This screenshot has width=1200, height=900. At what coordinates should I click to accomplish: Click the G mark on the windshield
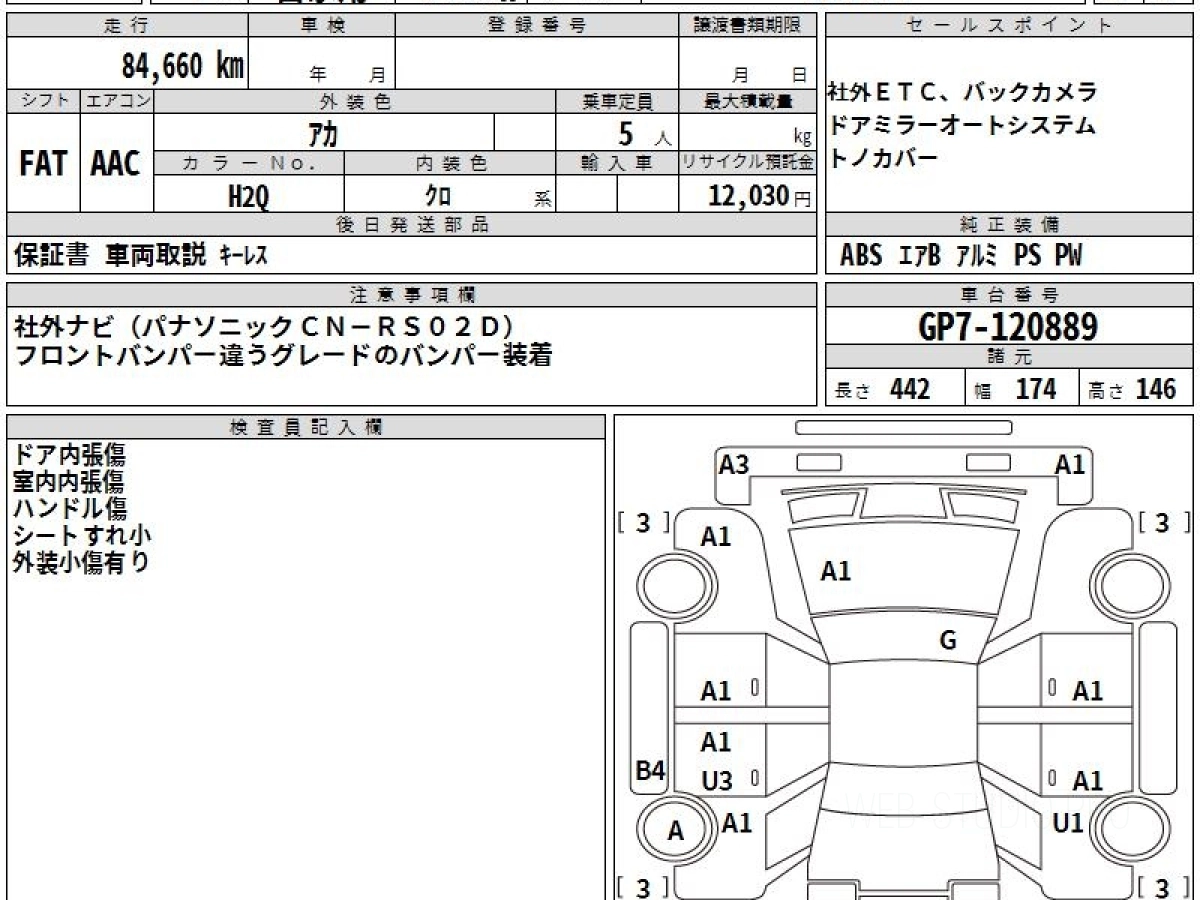click(948, 641)
